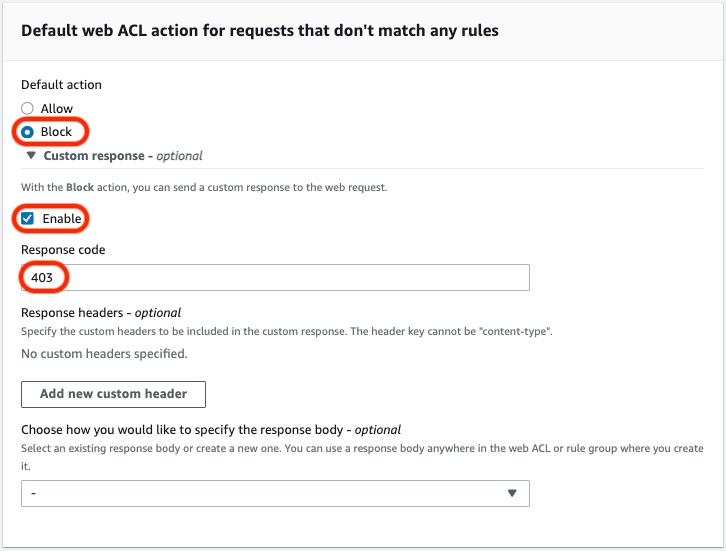Viewport: 726px width, 551px height.
Task: Click the "Select an existing response body" helper text
Action: click(x=360, y=449)
